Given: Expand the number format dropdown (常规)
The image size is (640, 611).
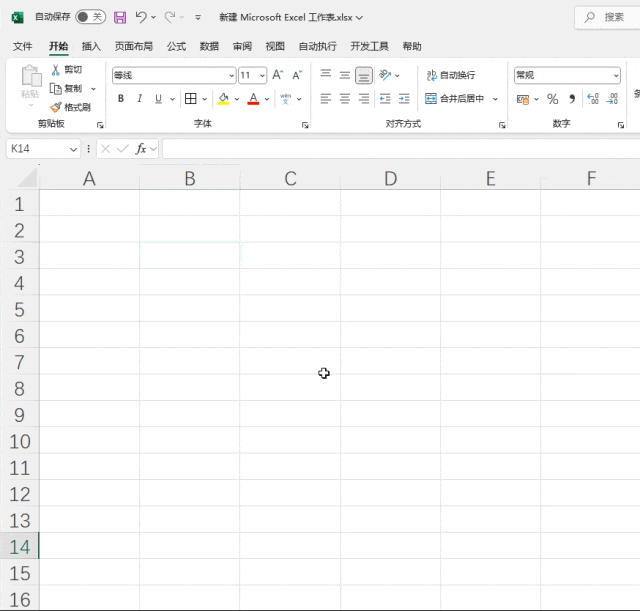Looking at the screenshot, I should tap(616, 76).
